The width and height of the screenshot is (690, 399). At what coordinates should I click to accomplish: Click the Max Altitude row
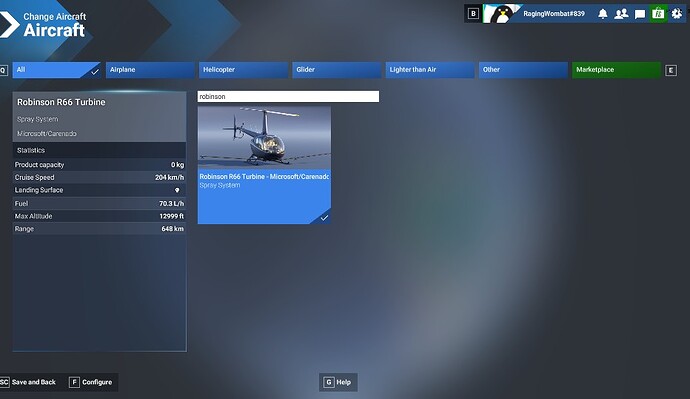pos(99,216)
